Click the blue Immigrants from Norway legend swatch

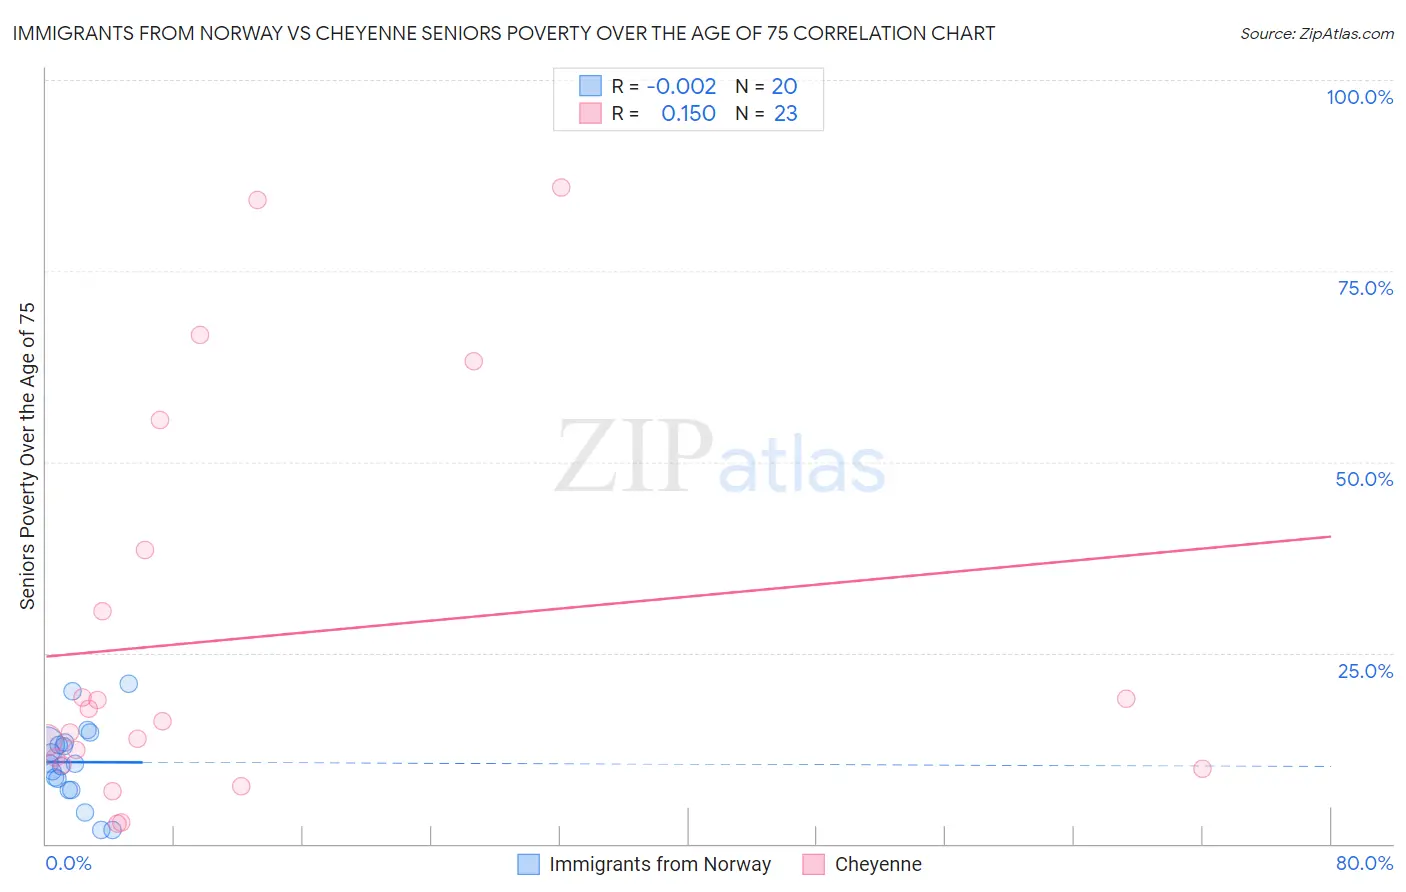[528, 864]
